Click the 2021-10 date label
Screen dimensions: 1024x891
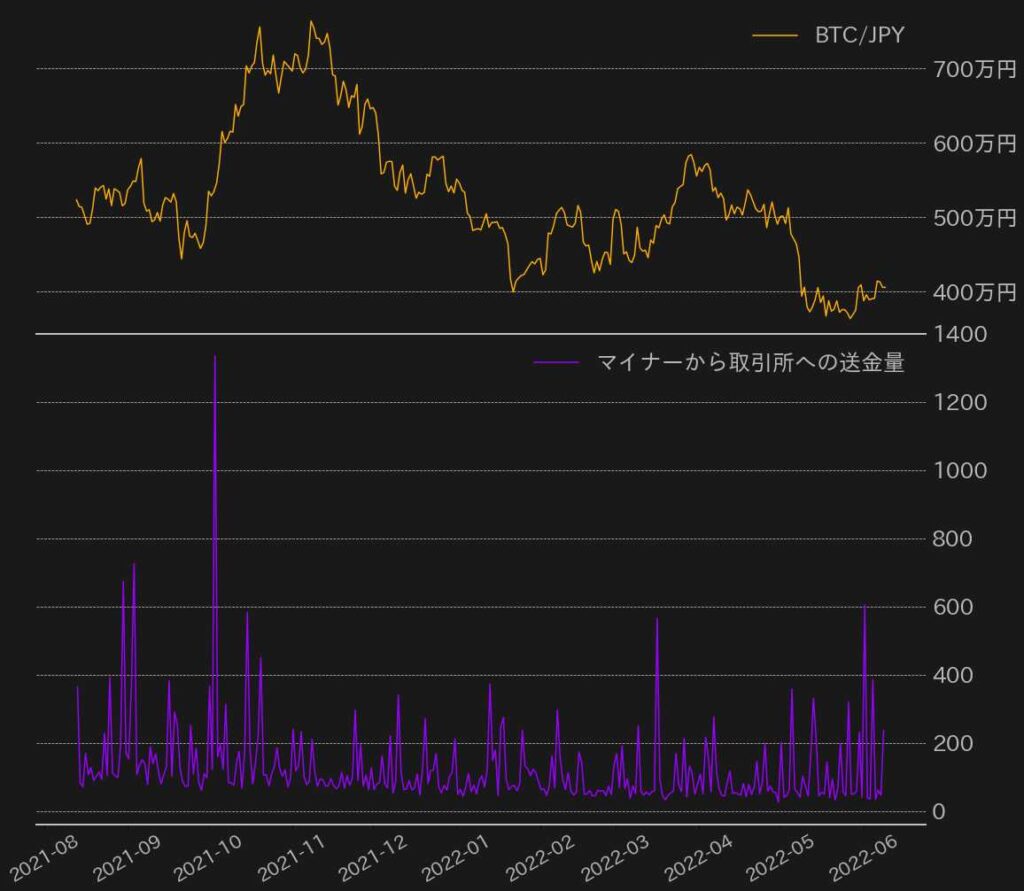[x=208, y=857]
